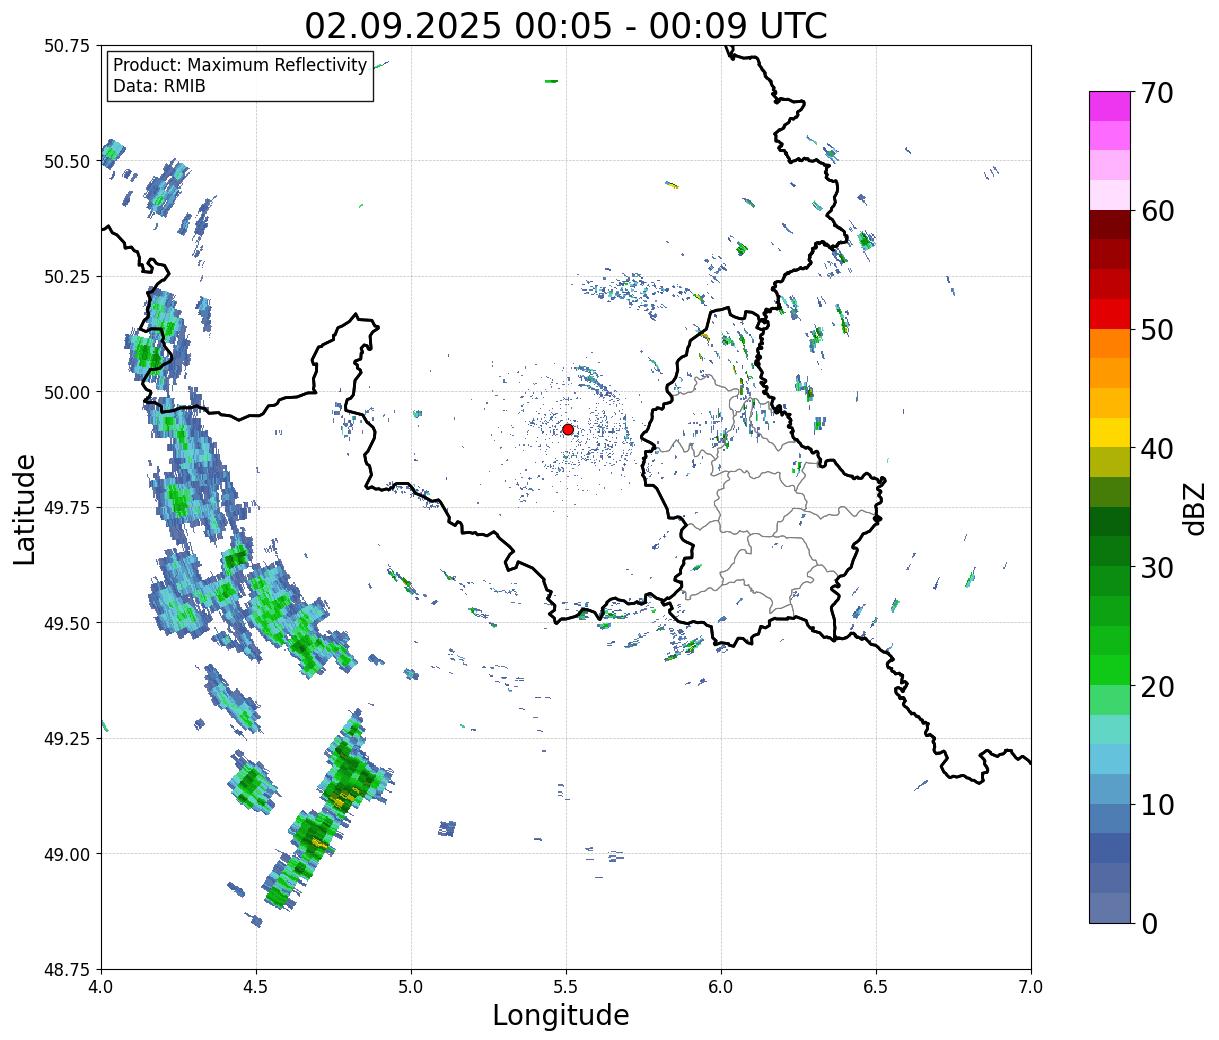Click colorbar tick label 50

tap(1157, 330)
